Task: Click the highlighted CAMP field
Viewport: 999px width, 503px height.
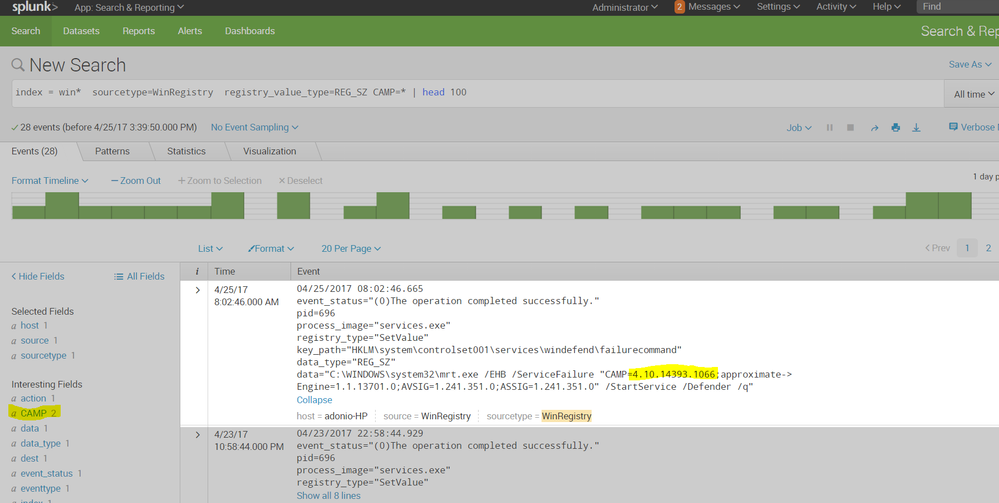Action: 35,413
